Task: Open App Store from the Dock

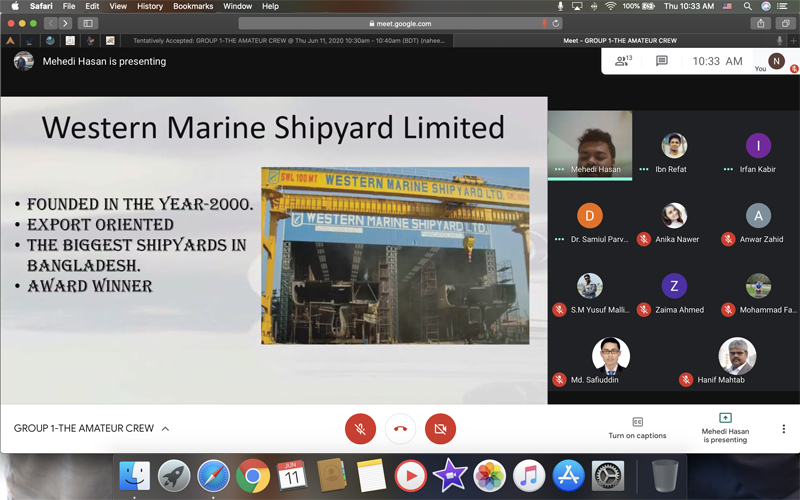Action: pyautogui.click(x=568, y=476)
